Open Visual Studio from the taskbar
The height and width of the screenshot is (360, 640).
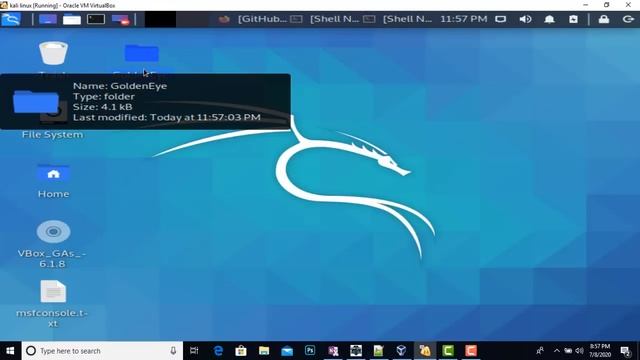click(x=333, y=351)
